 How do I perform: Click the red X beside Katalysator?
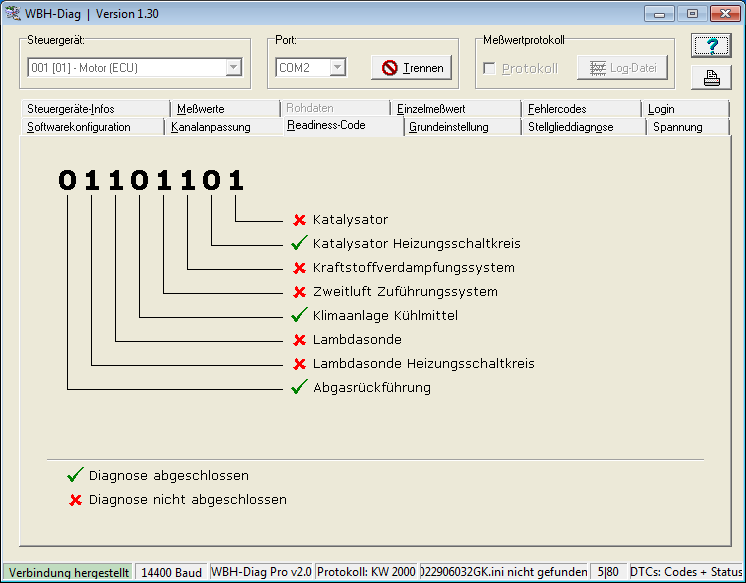299,220
